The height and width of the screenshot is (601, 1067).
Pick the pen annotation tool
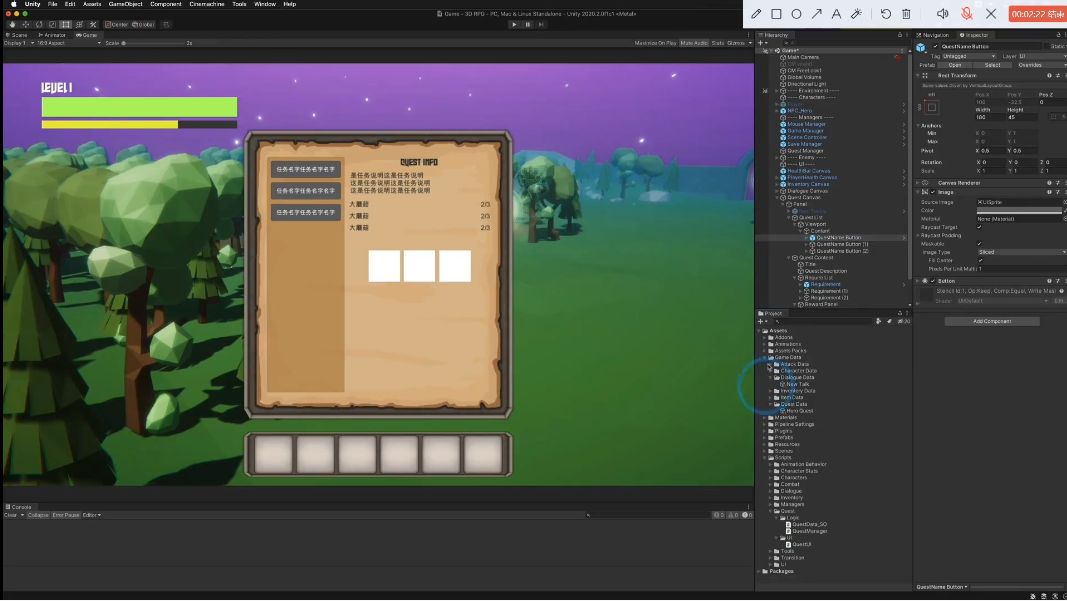[756, 14]
